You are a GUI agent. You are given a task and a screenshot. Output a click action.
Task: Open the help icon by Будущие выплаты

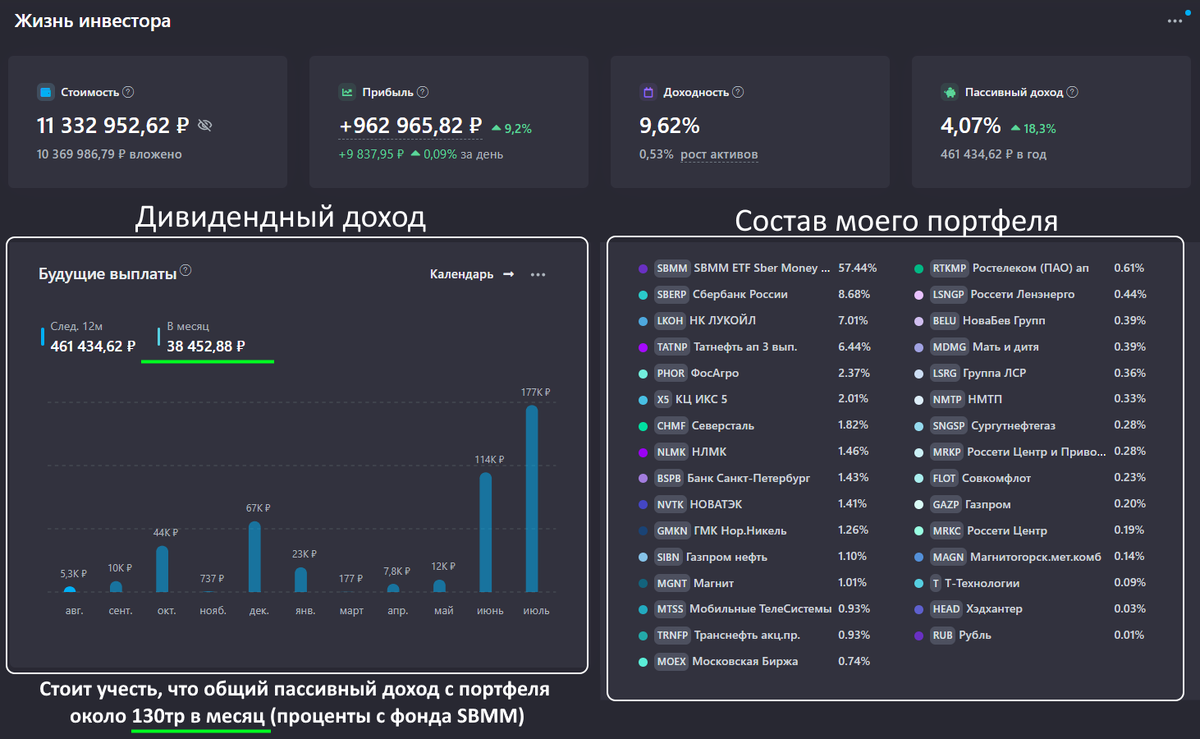click(186, 271)
